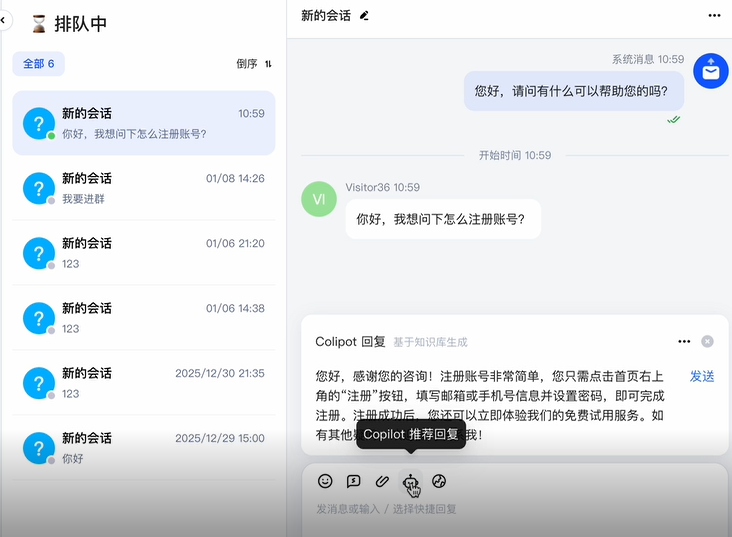Open Copilot reply panel more options
The height and width of the screenshot is (537, 732).
coord(684,341)
